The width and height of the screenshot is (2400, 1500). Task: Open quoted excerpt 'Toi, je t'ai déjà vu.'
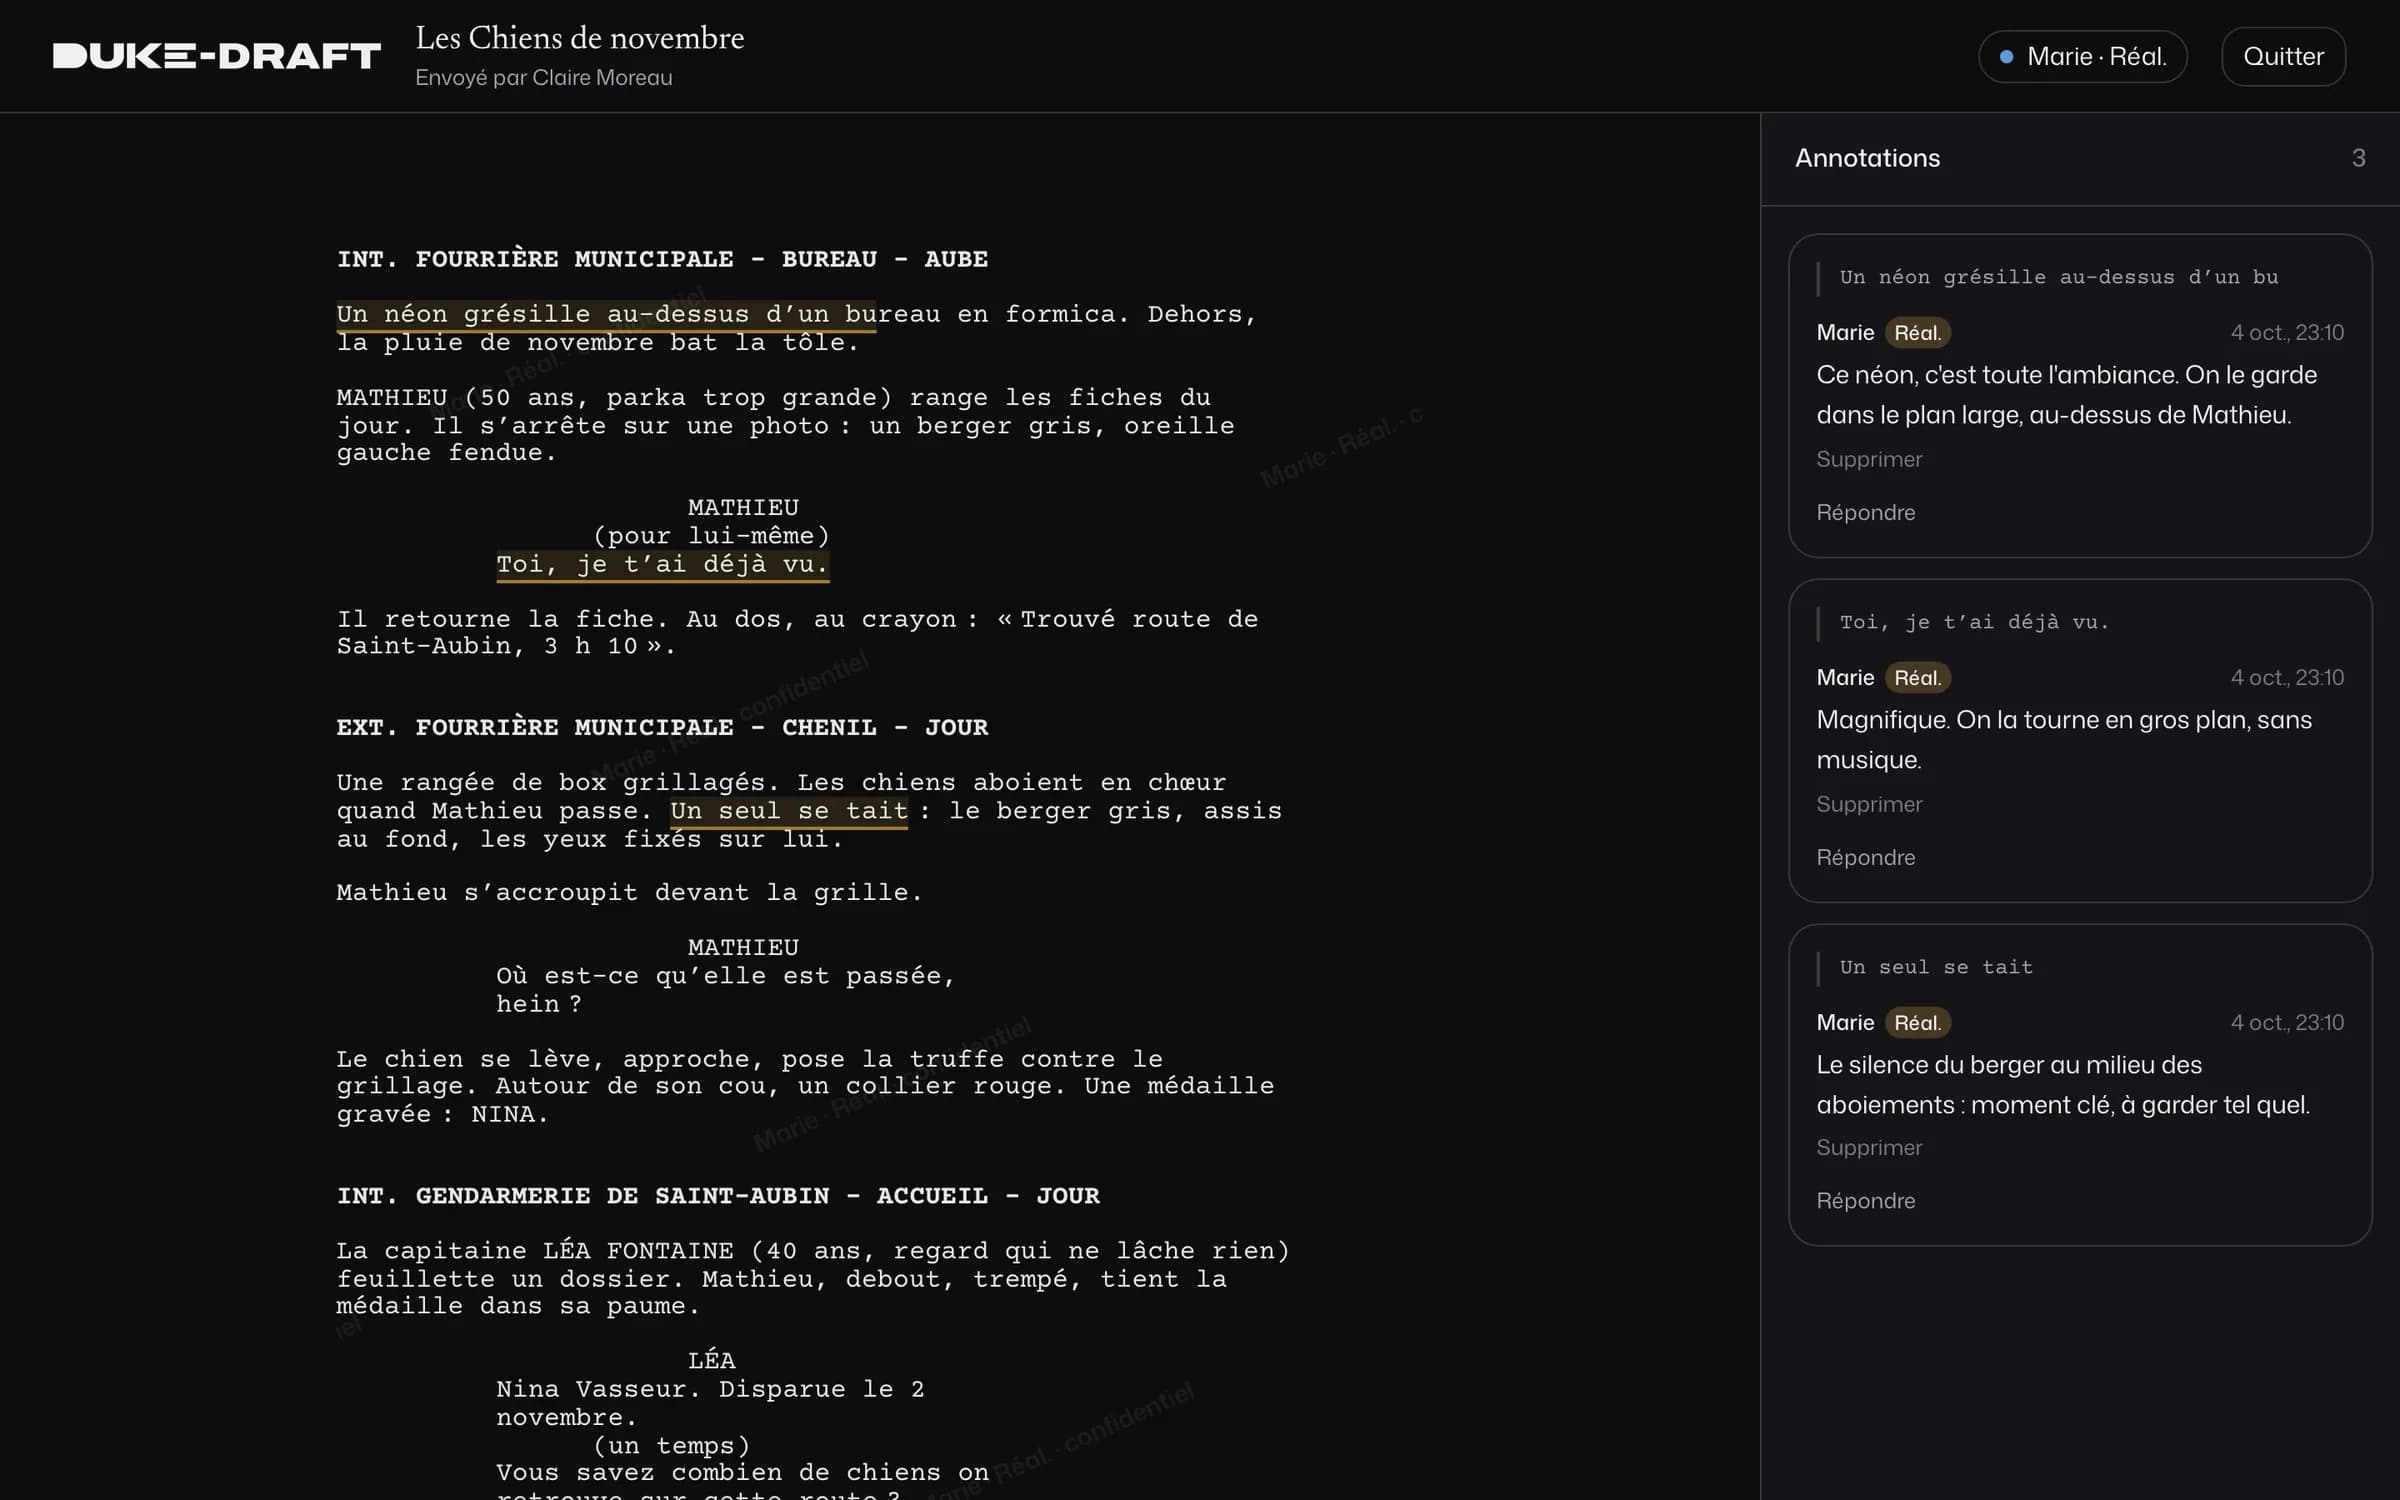point(1974,622)
